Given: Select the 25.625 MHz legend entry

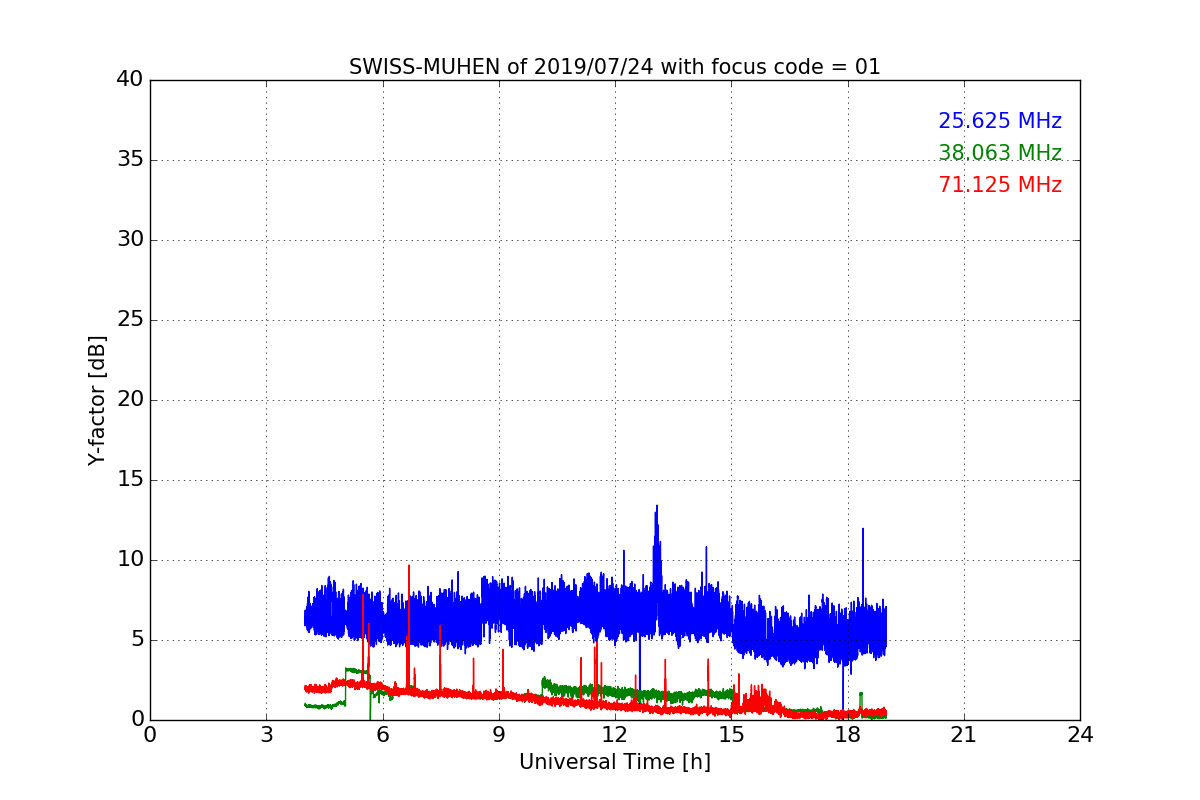Looking at the screenshot, I should point(1000,121).
